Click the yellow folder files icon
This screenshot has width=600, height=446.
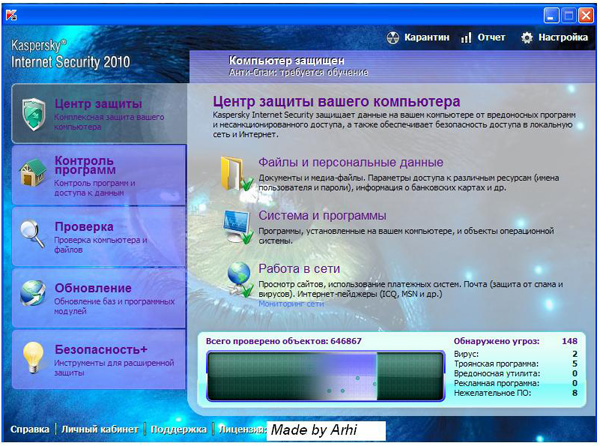click(236, 174)
